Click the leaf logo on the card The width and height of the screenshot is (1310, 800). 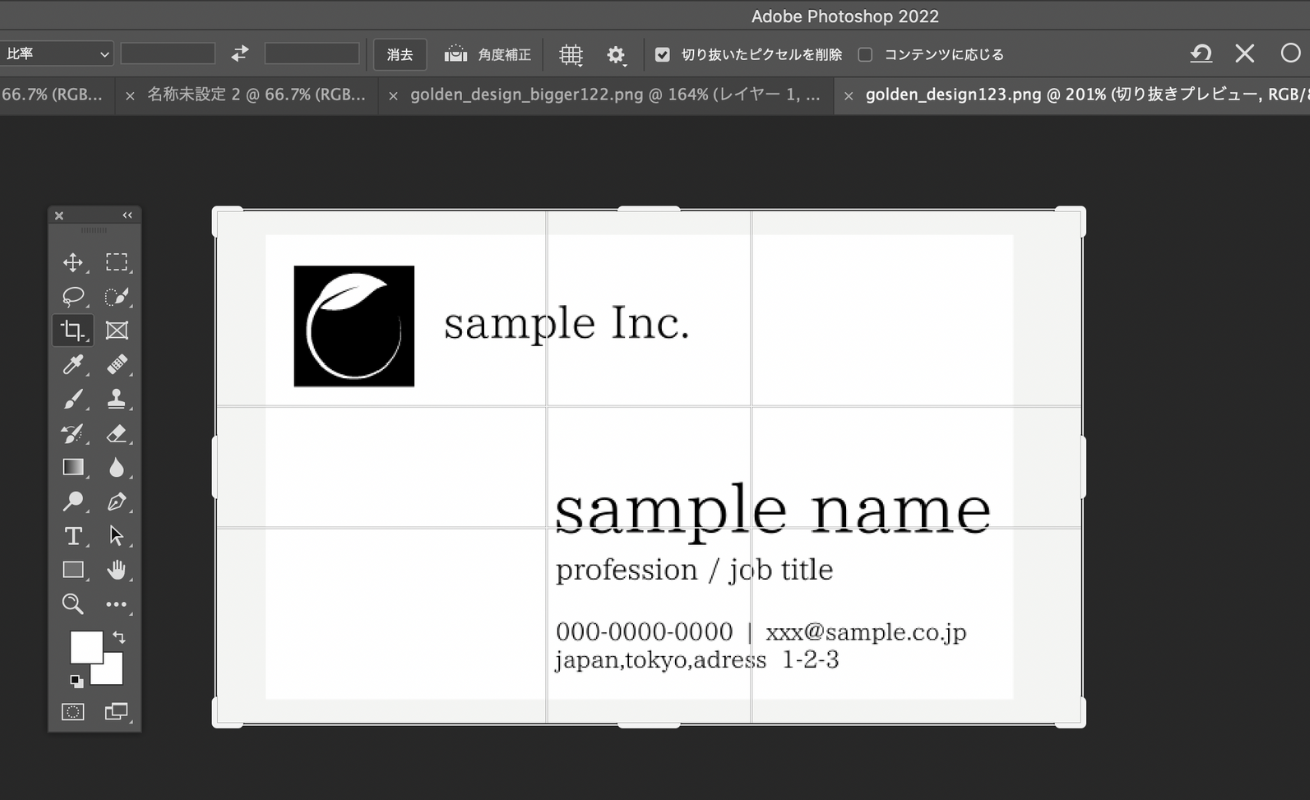pos(354,326)
